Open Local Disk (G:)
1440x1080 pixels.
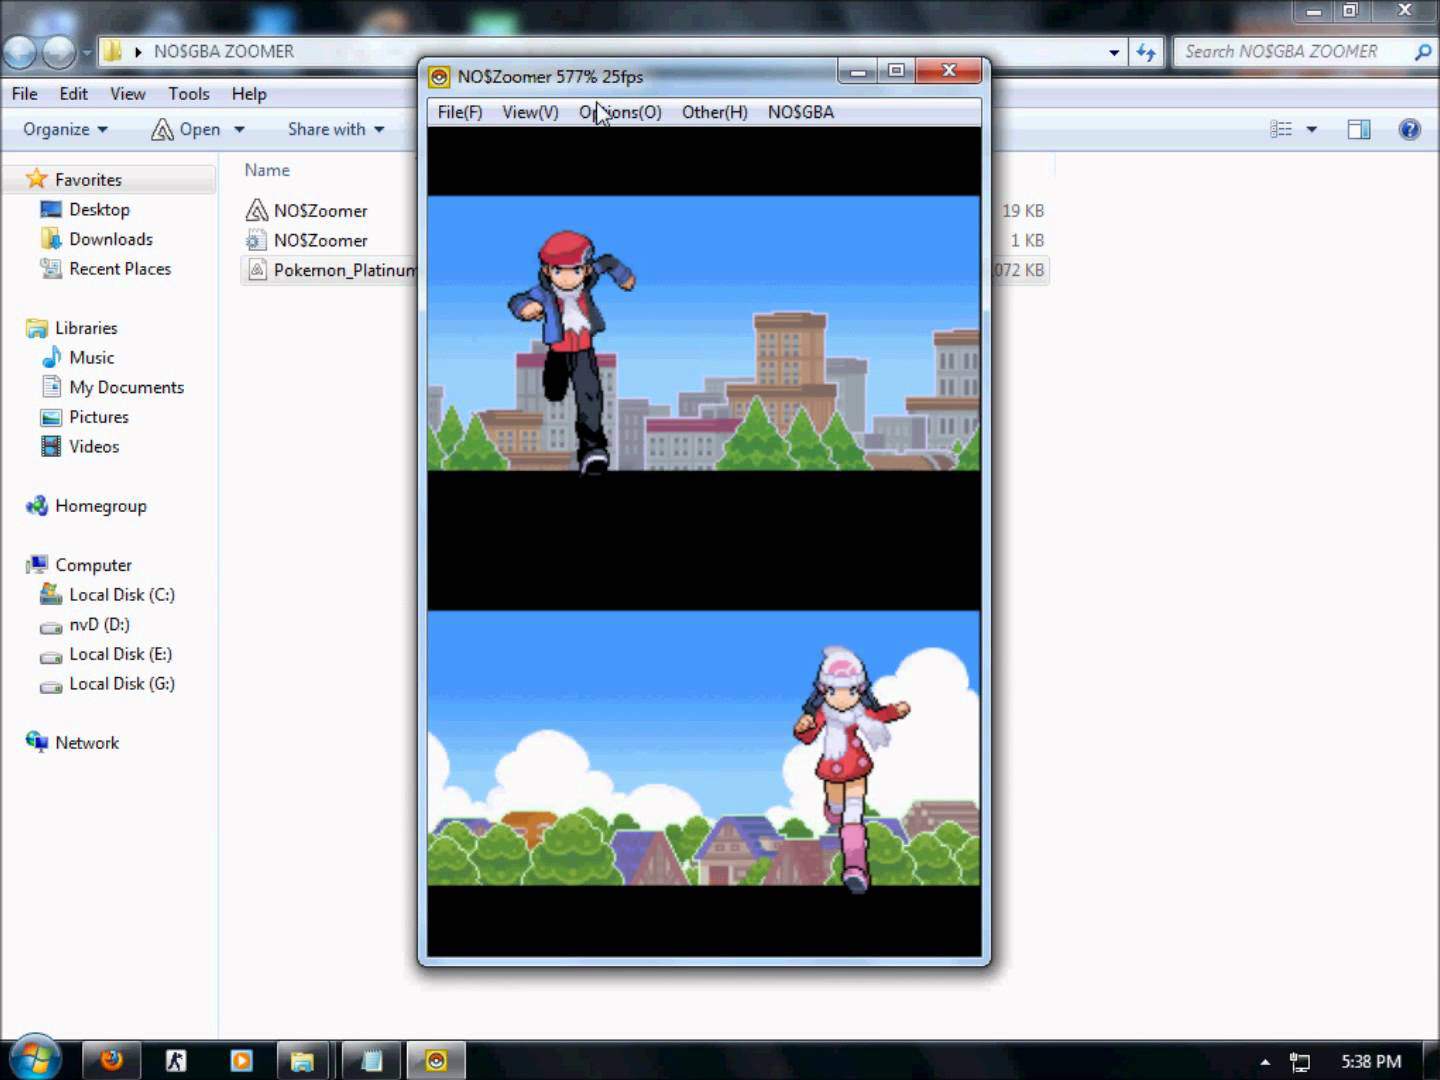(x=121, y=684)
